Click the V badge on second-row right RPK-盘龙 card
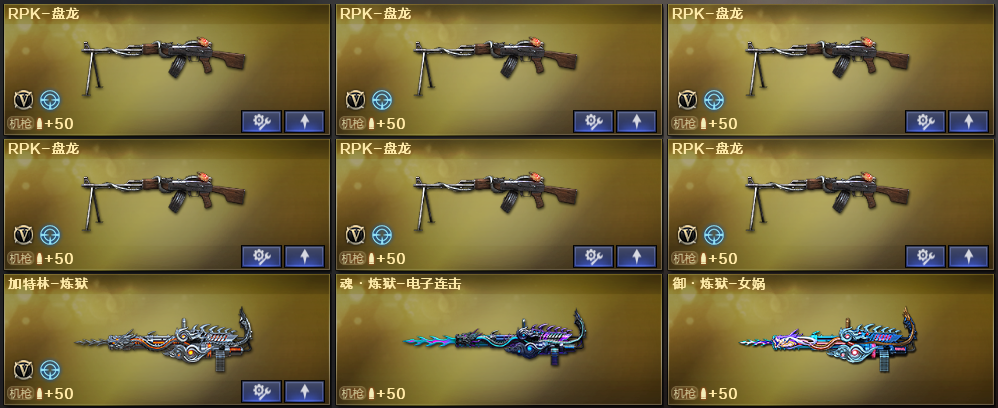This screenshot has width=998, height=408. coord(687,235)
